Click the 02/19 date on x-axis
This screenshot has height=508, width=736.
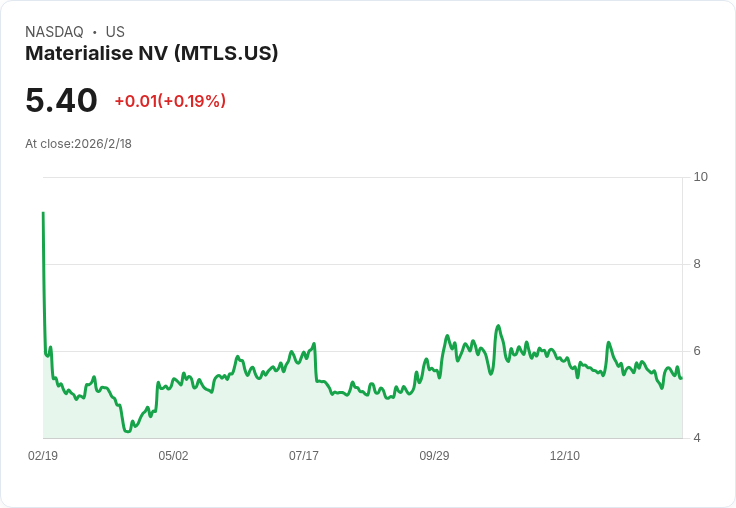tap(43, 456)
